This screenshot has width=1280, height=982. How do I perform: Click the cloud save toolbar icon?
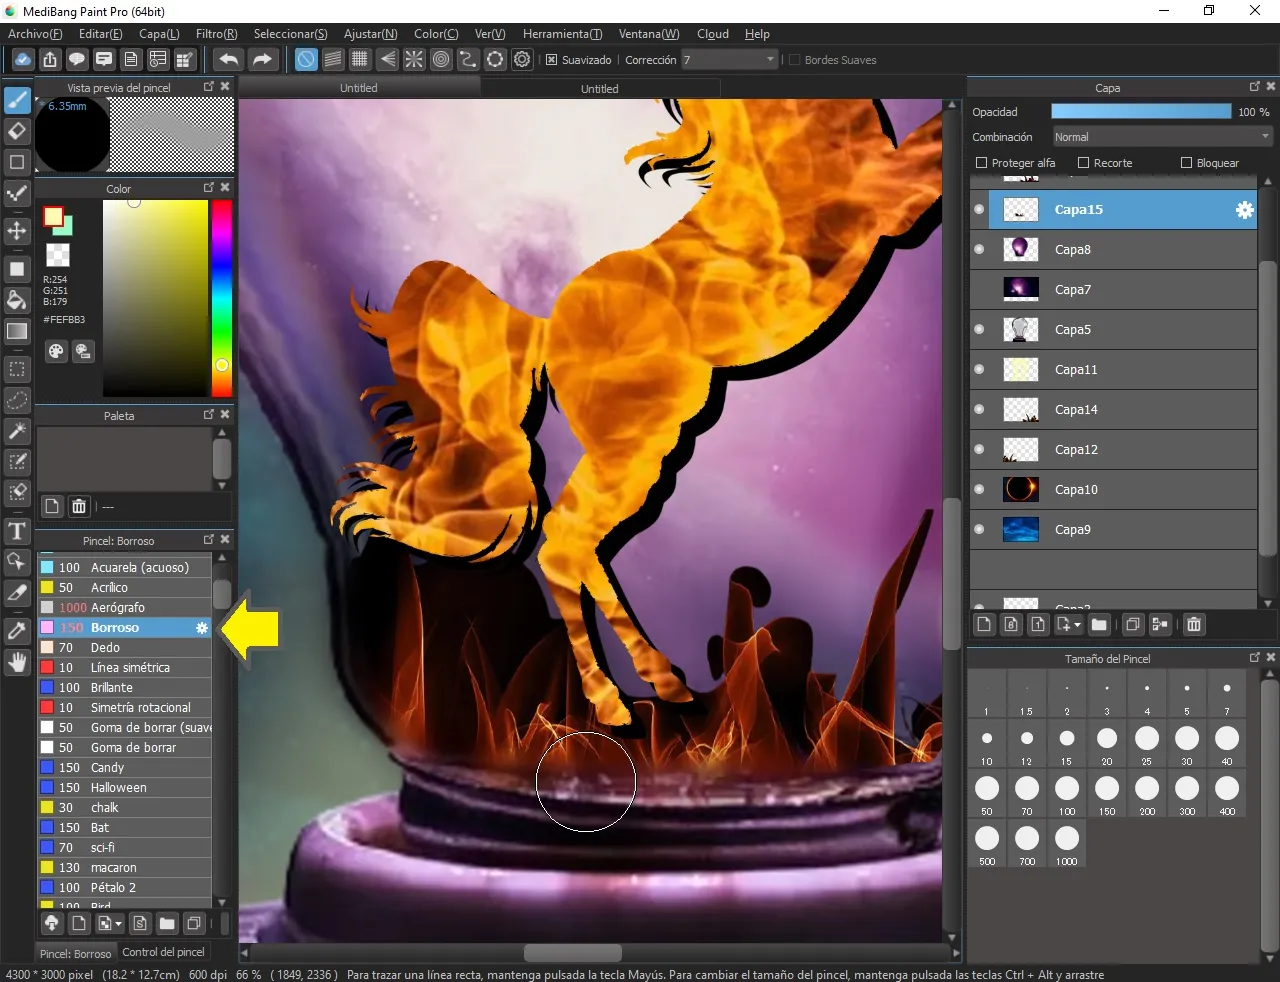click(x=22, y=60)
